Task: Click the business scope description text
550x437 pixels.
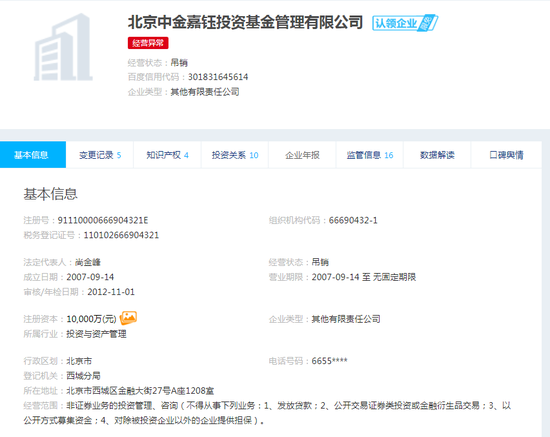Action: [267, 413]
